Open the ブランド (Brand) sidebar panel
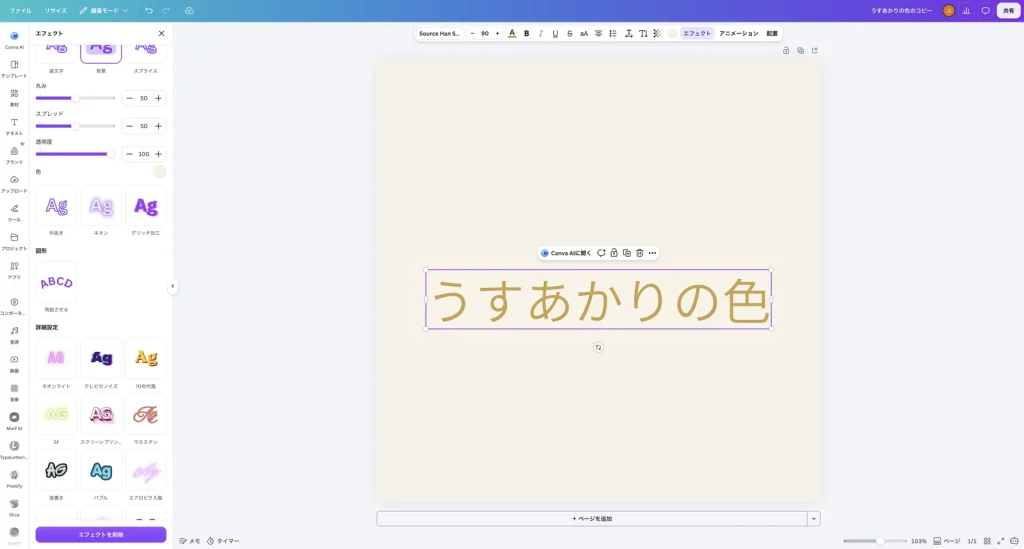Screen dimensions: 1024x549 click(14, 155)
